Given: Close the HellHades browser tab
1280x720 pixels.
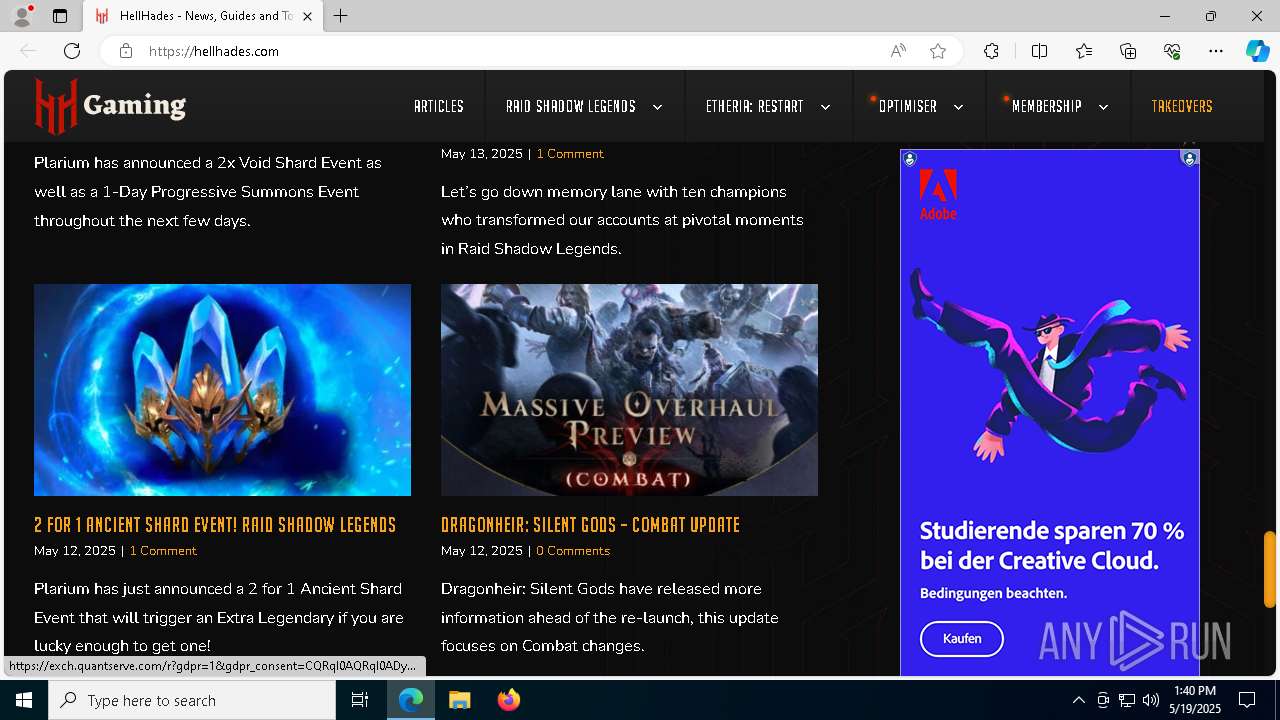Looking at the screenshot, I should point(308,16).
